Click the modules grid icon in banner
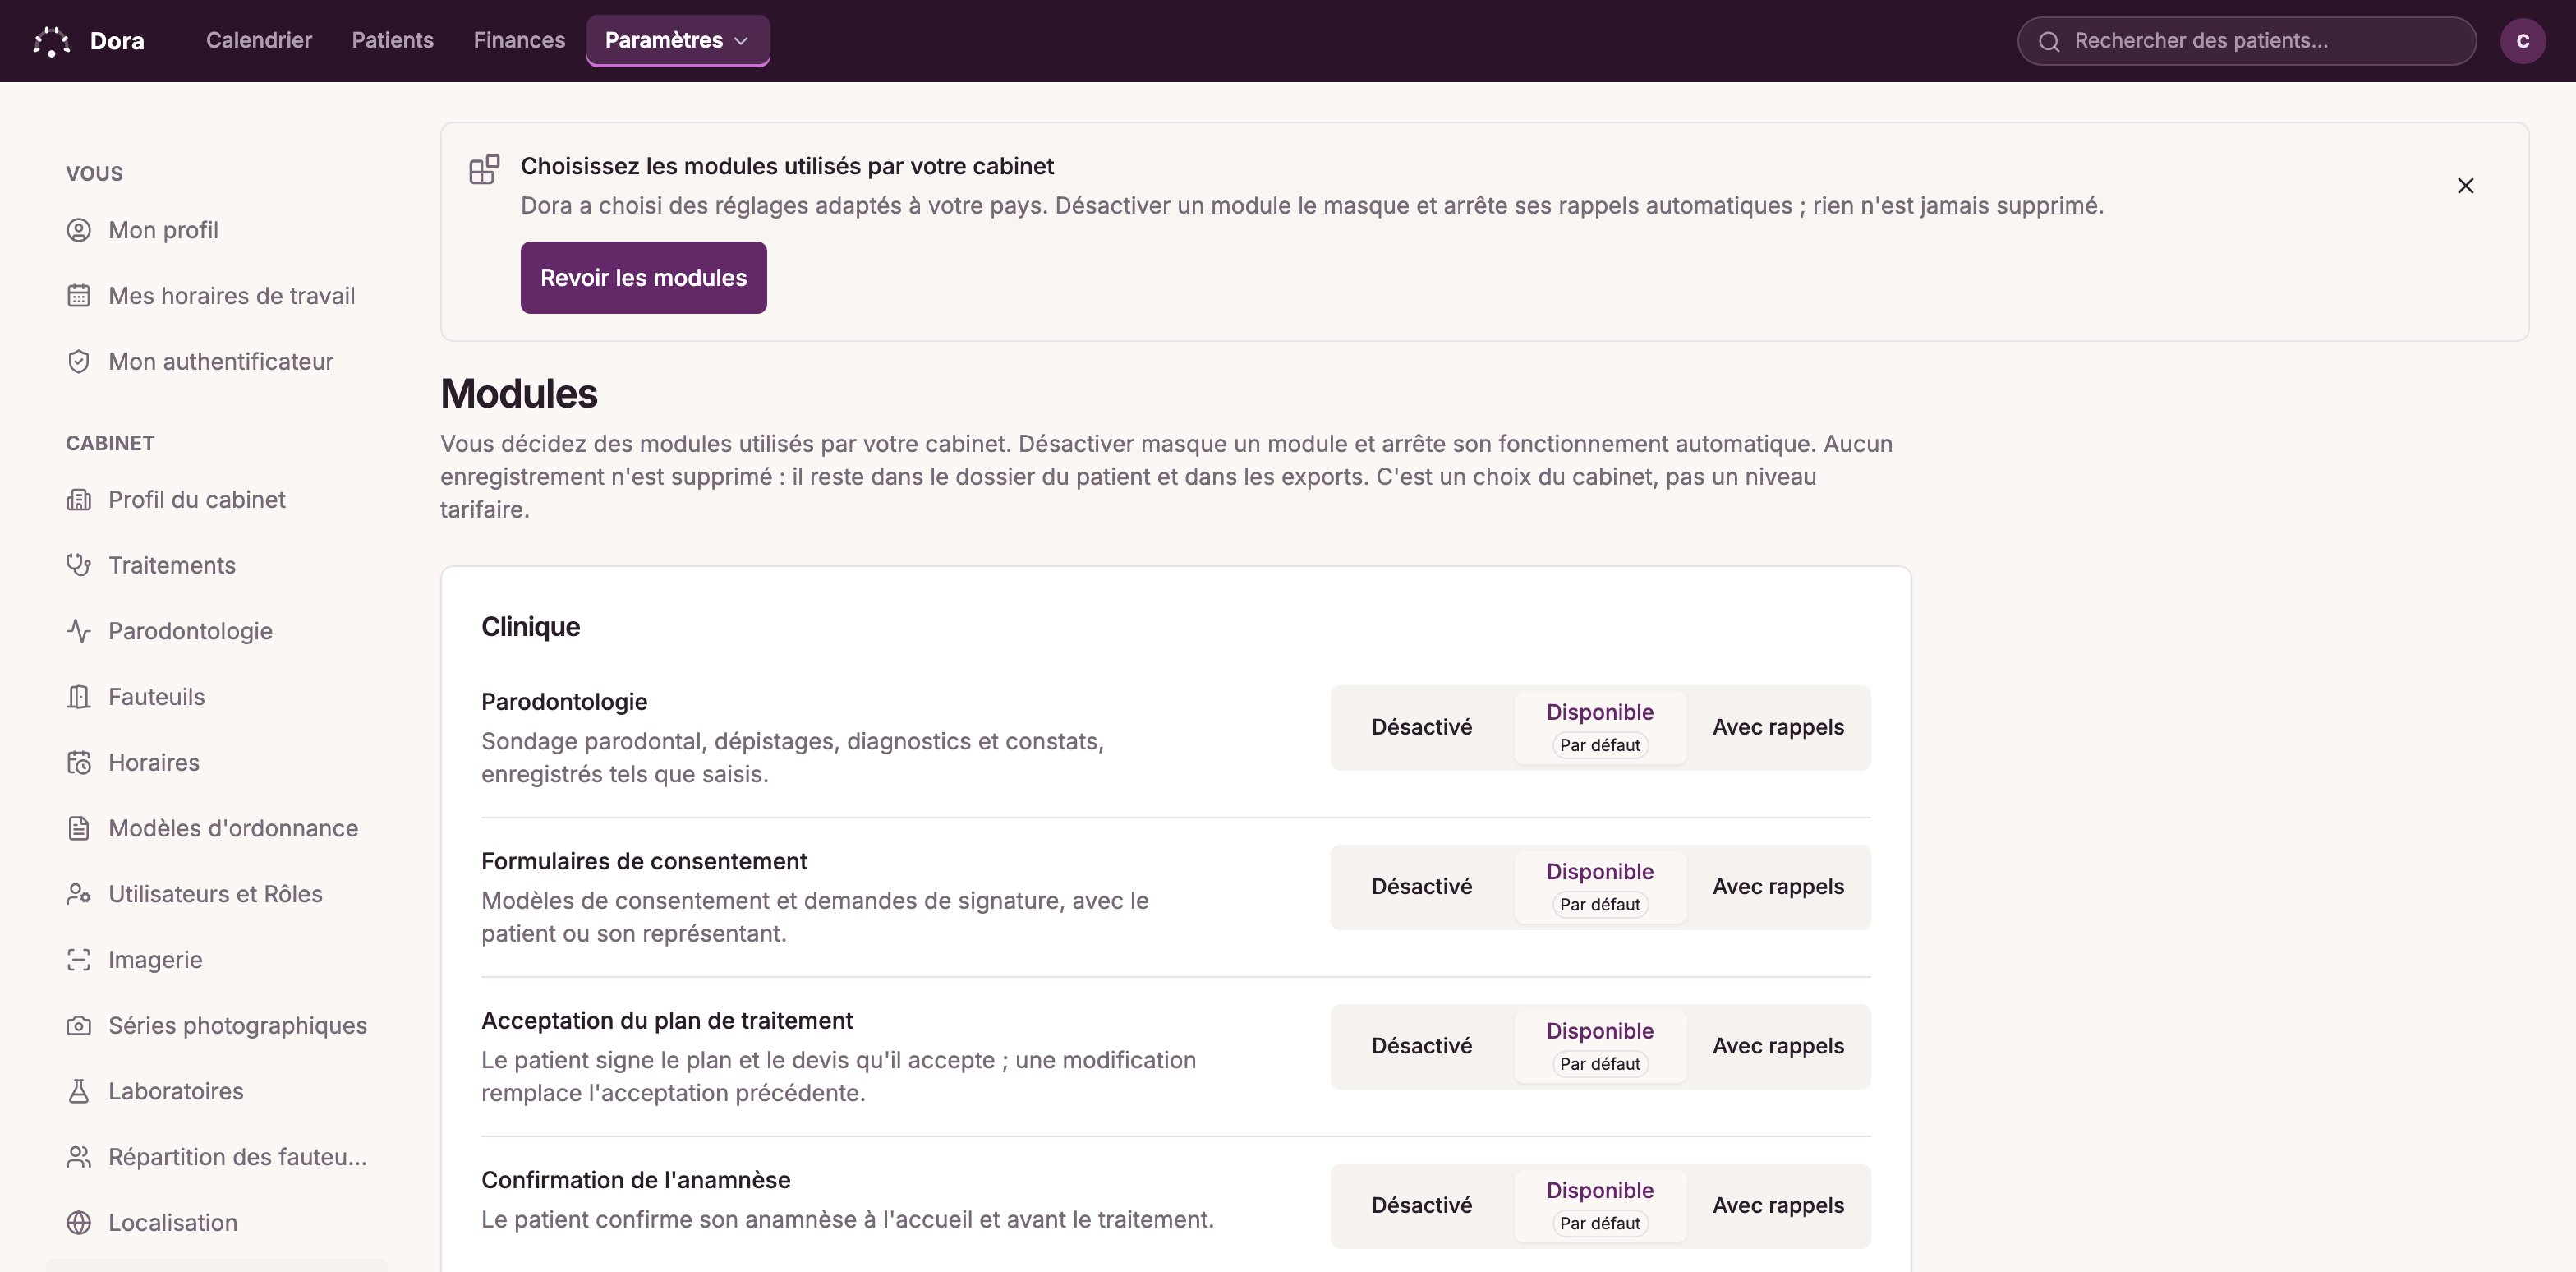Image resolution: width=2576 pixels, height=1272 pixels. point(485,169)
